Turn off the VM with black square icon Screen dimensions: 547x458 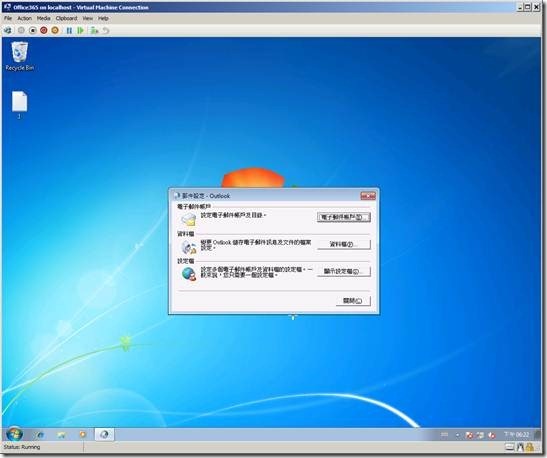[x=32, y=31]
